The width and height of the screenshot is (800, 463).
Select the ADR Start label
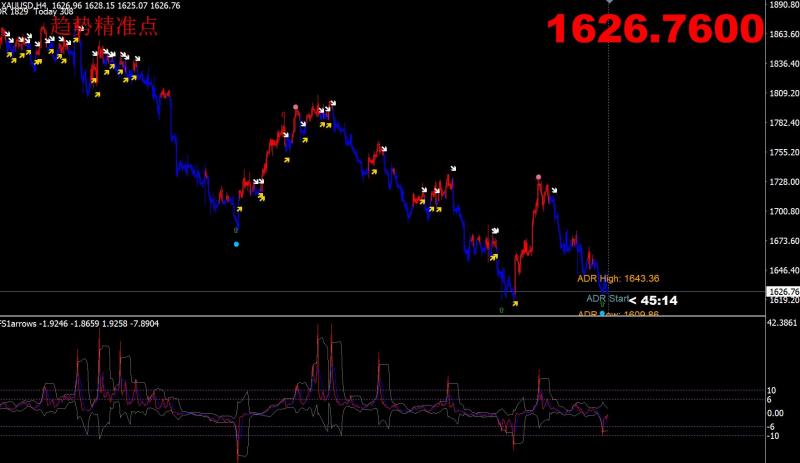point(607,298)
